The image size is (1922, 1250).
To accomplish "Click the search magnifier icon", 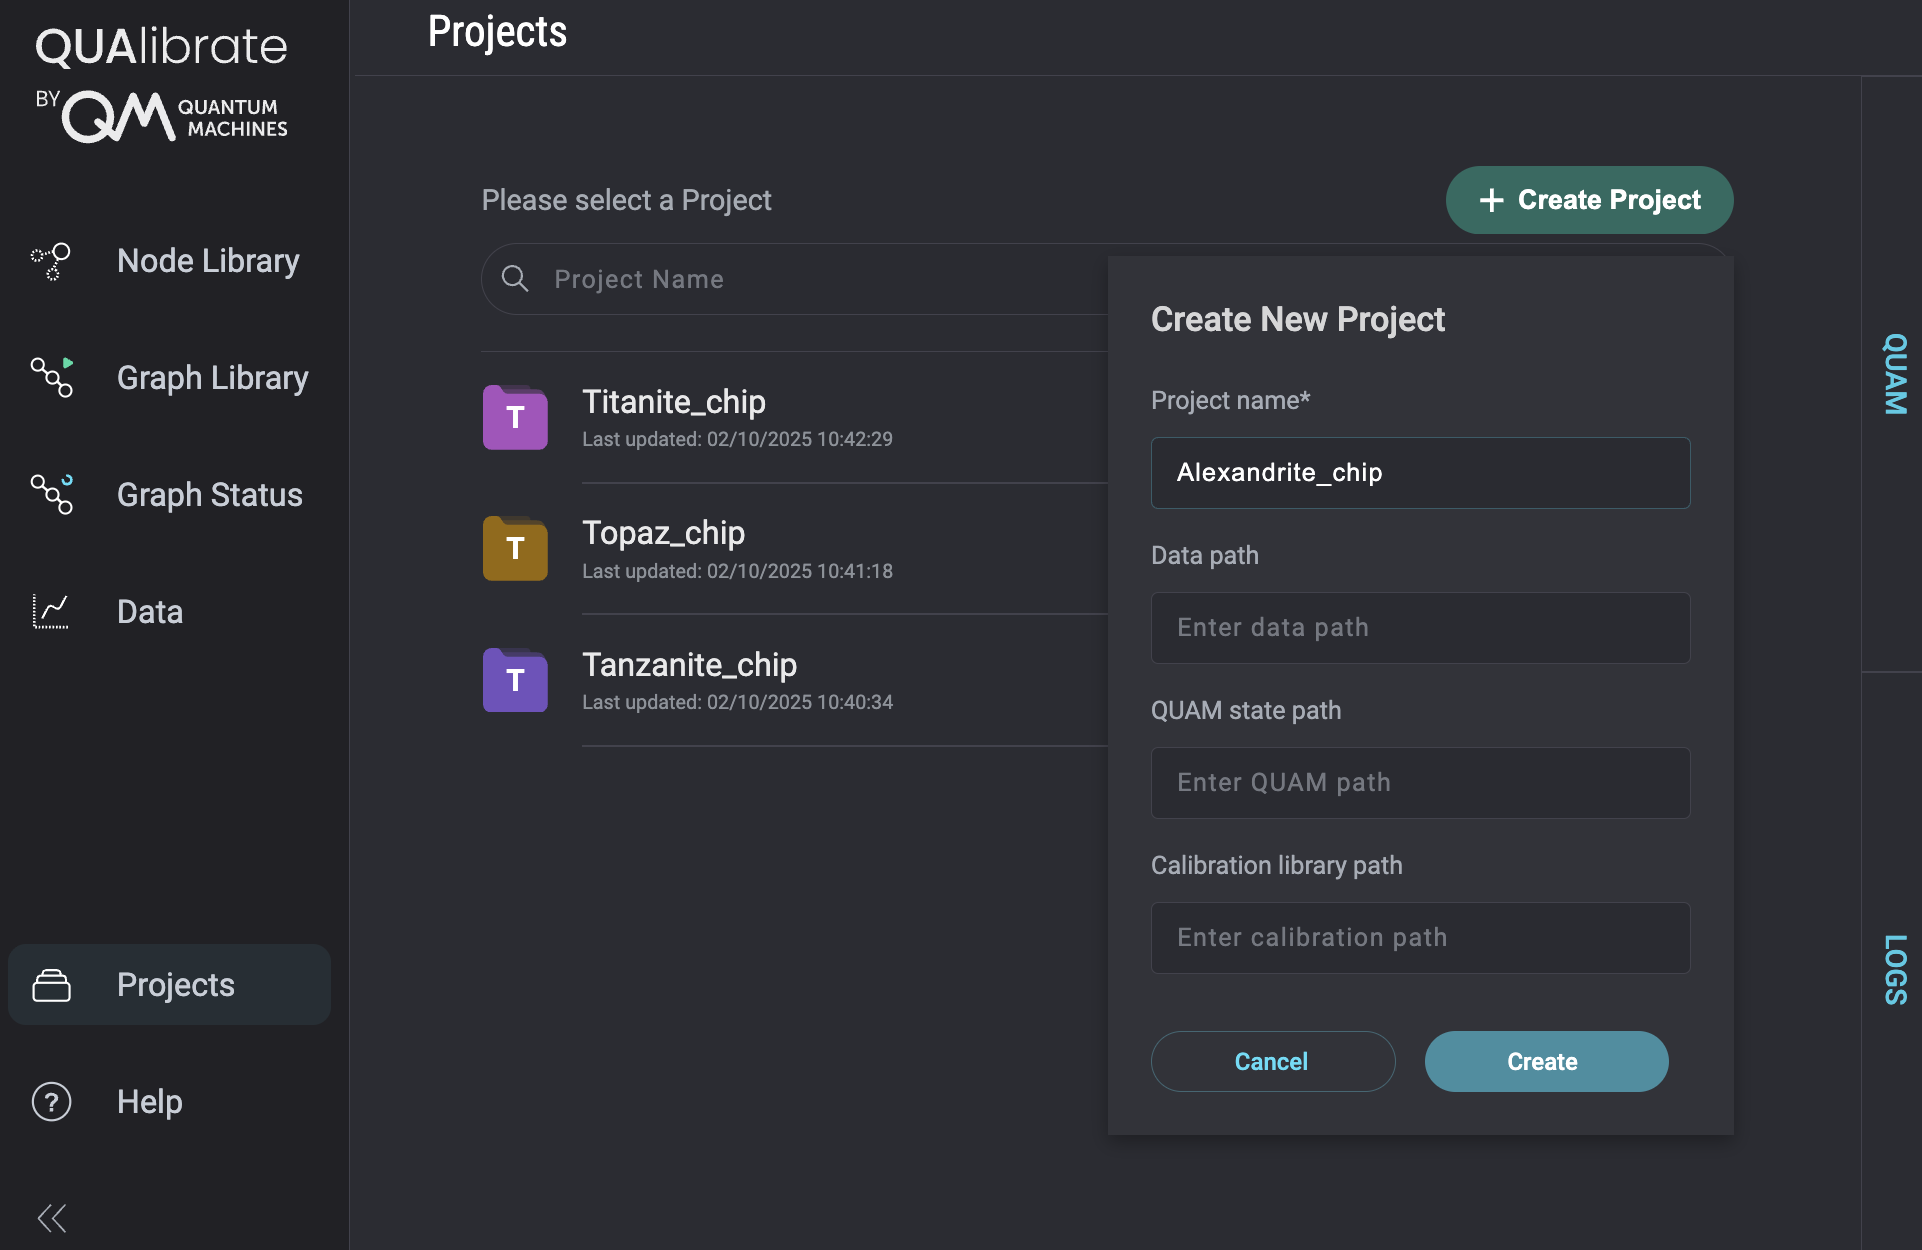I will (x=515, y=278).
